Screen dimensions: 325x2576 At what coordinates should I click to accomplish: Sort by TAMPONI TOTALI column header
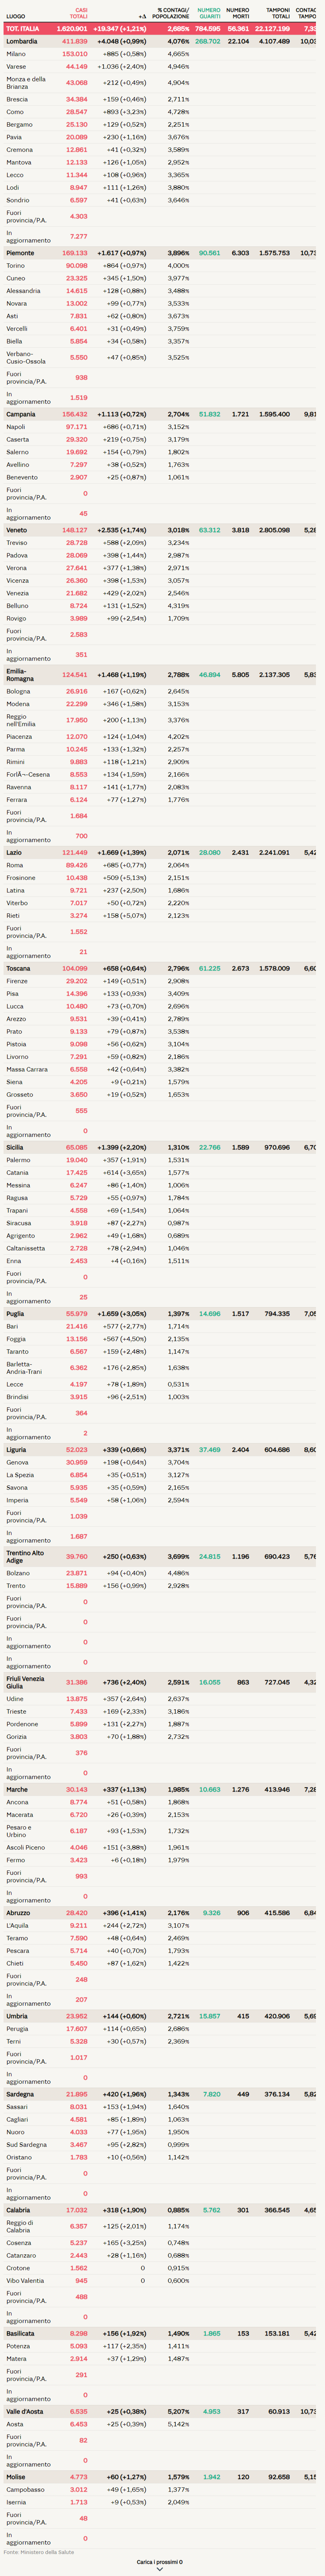pos(278,13)
